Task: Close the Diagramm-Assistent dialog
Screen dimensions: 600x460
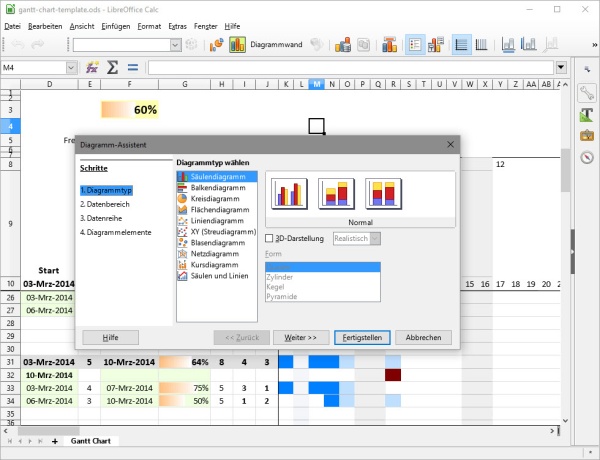Action: [450, 145]
